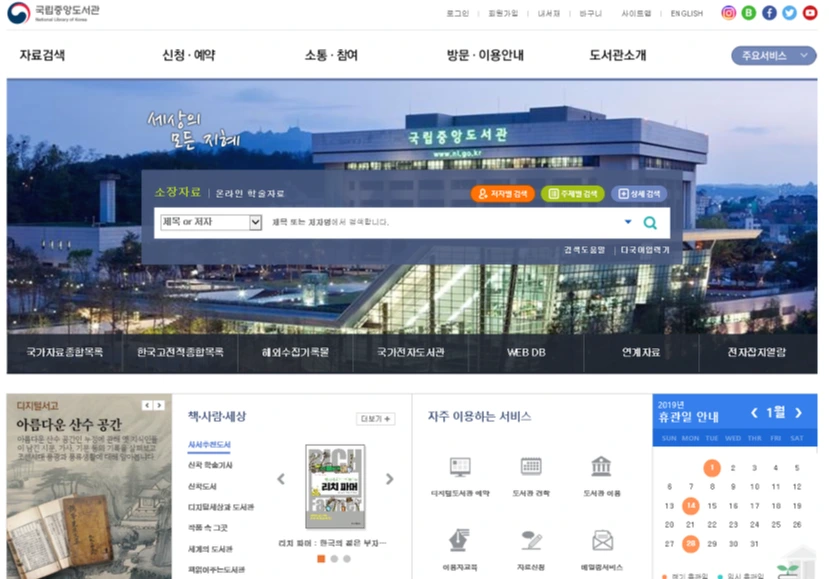Open the 도서관소개 main menu
This screenshot has width=829, height=579.
click(618, 55)
